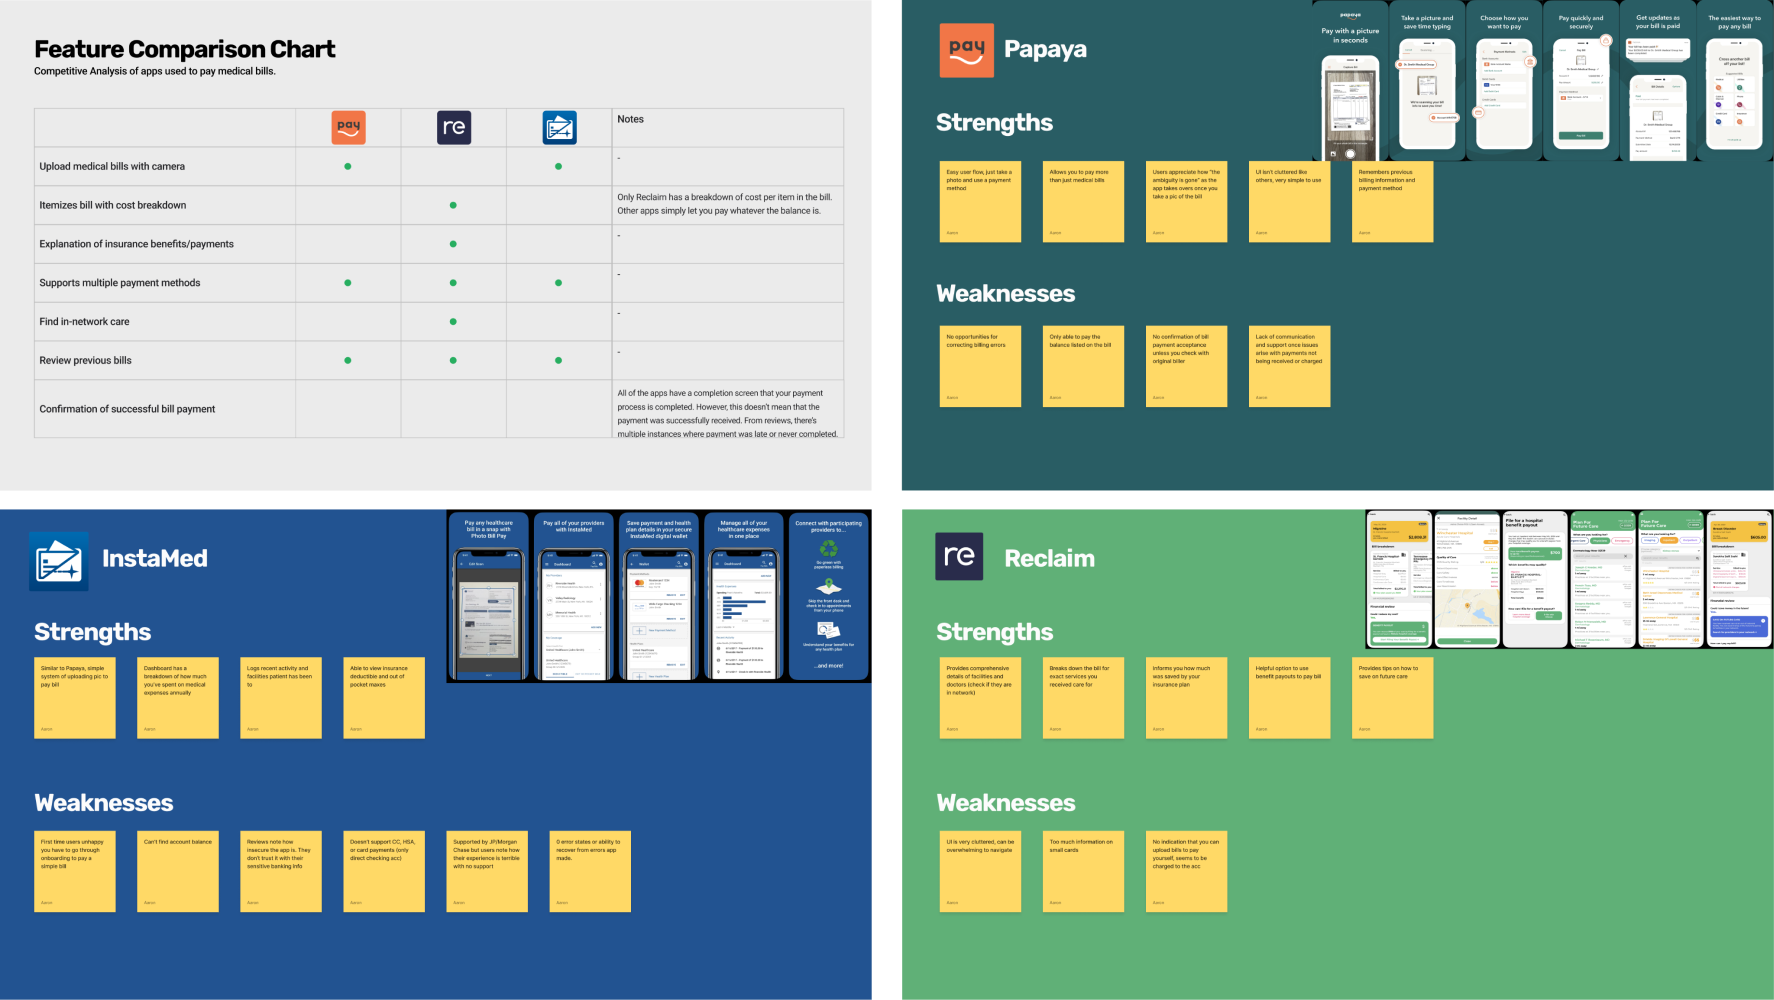This screenshot has height=1000, width=1774.
Task: Click InstaMed's green dot in the 'Upload medical bills with camera' row
Action: (x=558, y=166)
